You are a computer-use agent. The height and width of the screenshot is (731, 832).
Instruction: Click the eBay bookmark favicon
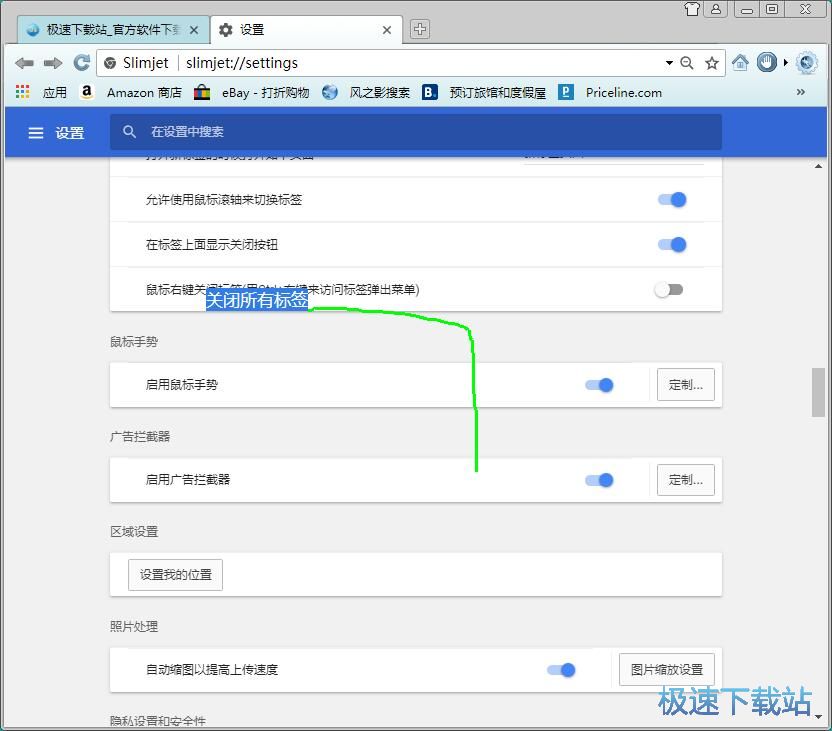[202, 92]
